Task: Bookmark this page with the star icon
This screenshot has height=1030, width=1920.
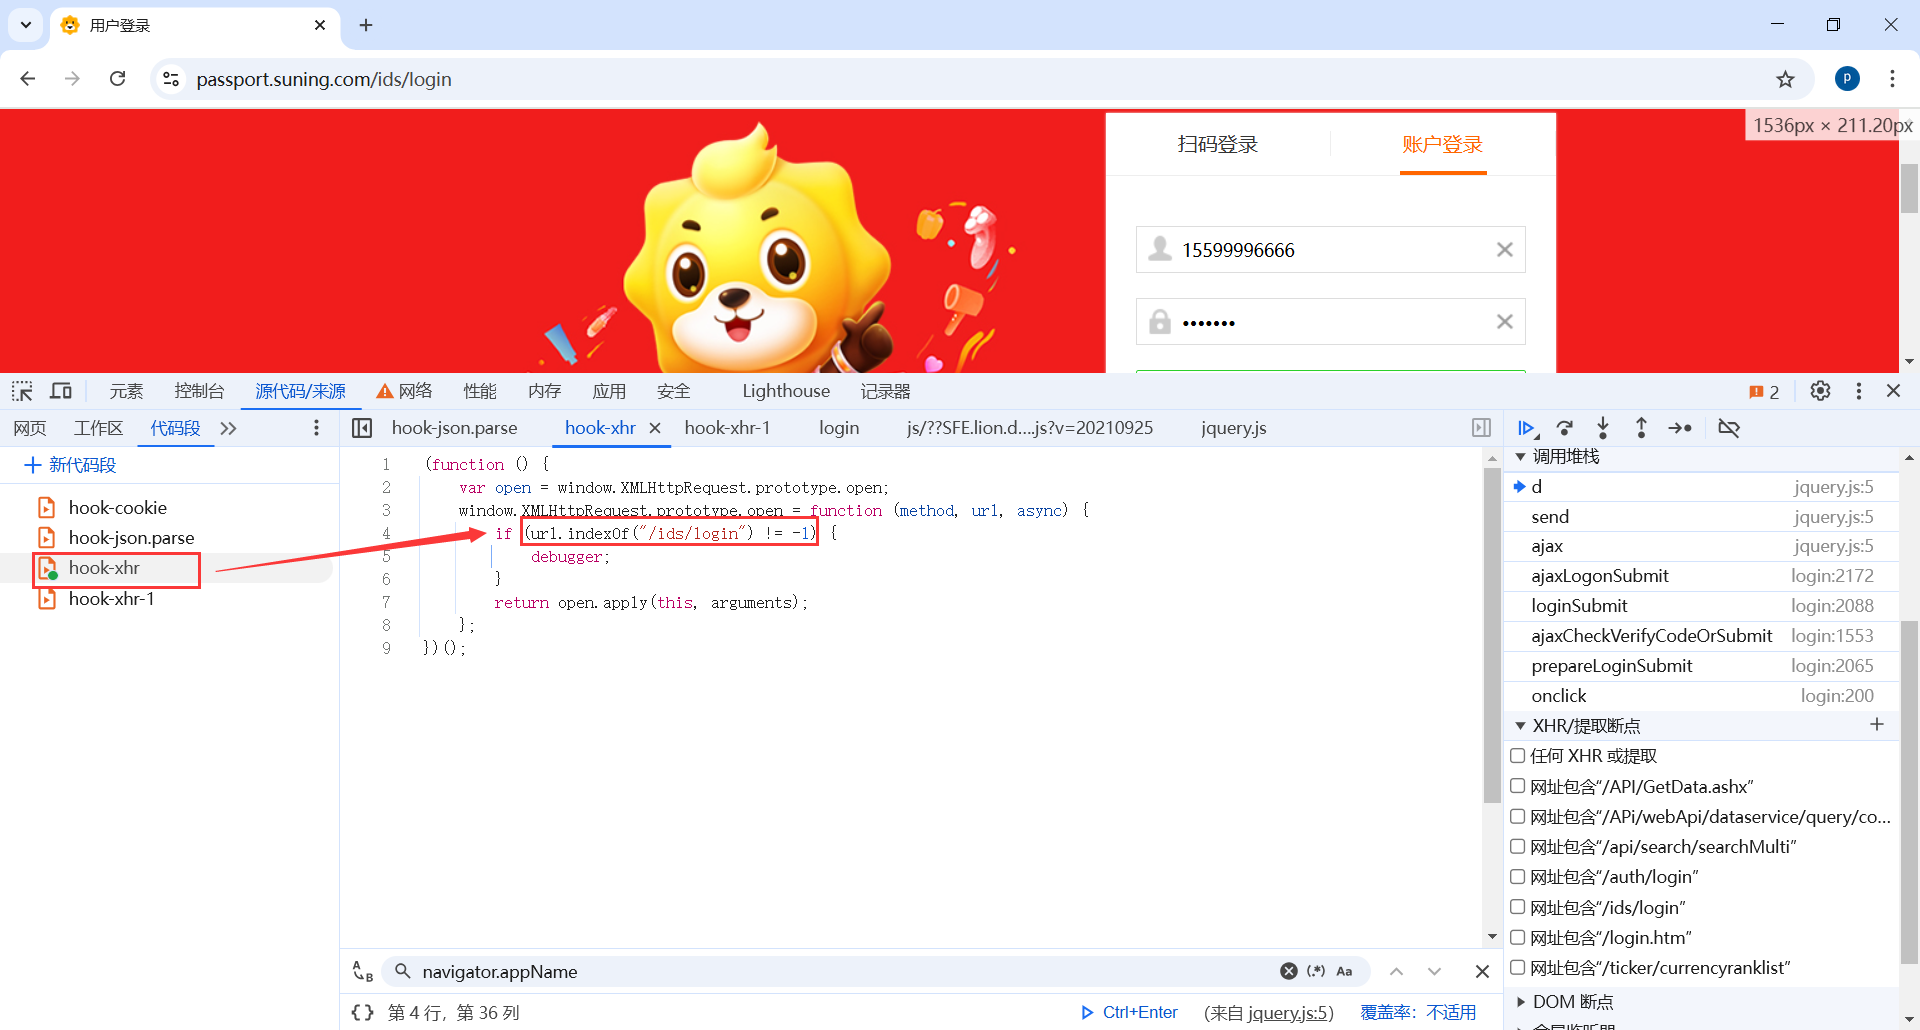Action: click(1785, 79)
